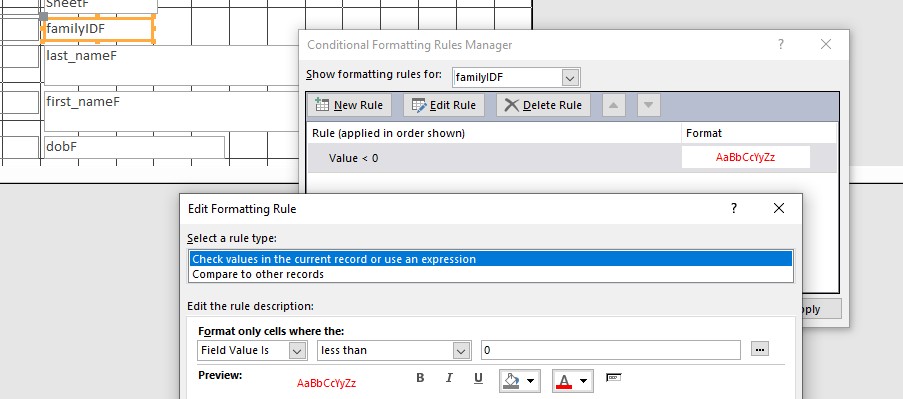Select the last_nameF text box on form
This screenshot has height=399, width=903.
point(171,65)
